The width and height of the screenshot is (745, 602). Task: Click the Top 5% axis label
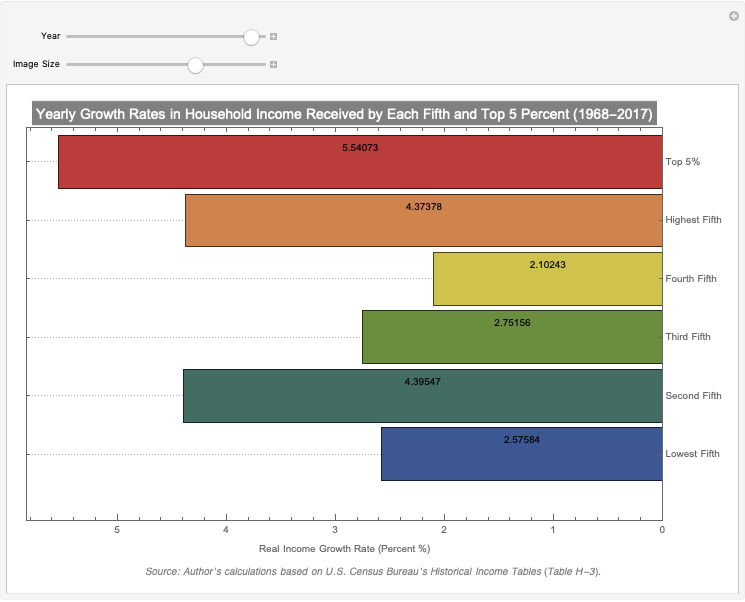pos(683,162)
